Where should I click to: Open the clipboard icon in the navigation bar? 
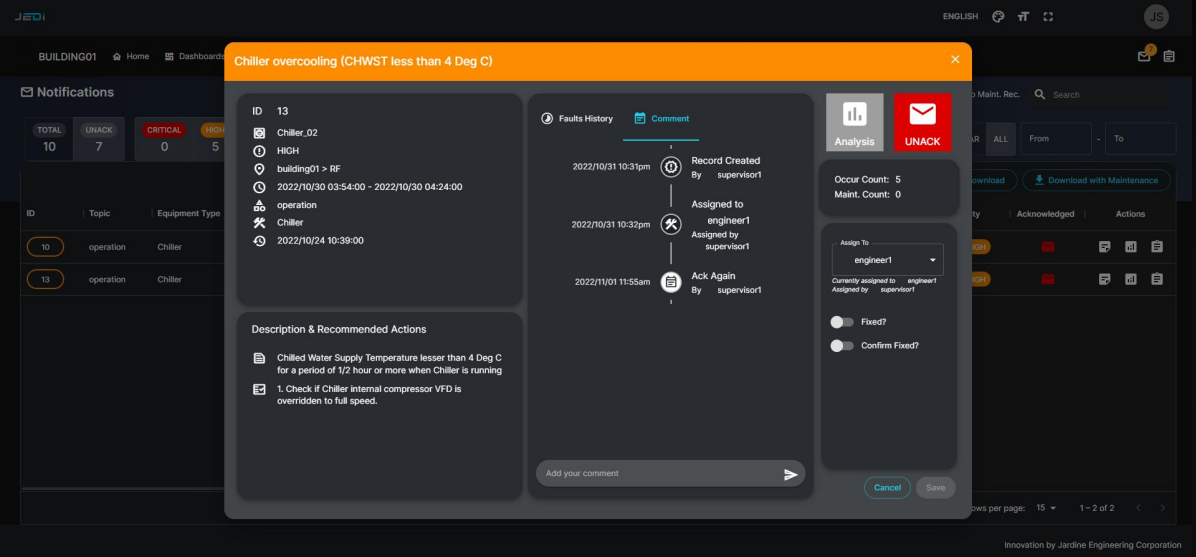[x=1169, y=56]
